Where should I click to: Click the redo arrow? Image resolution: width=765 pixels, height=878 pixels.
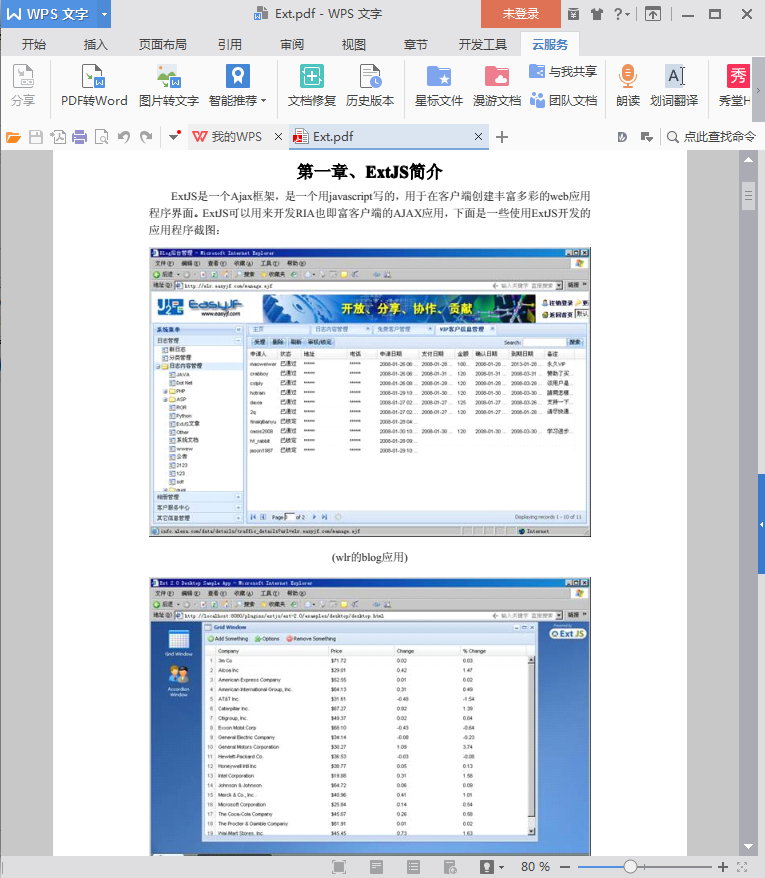(146, 137)
